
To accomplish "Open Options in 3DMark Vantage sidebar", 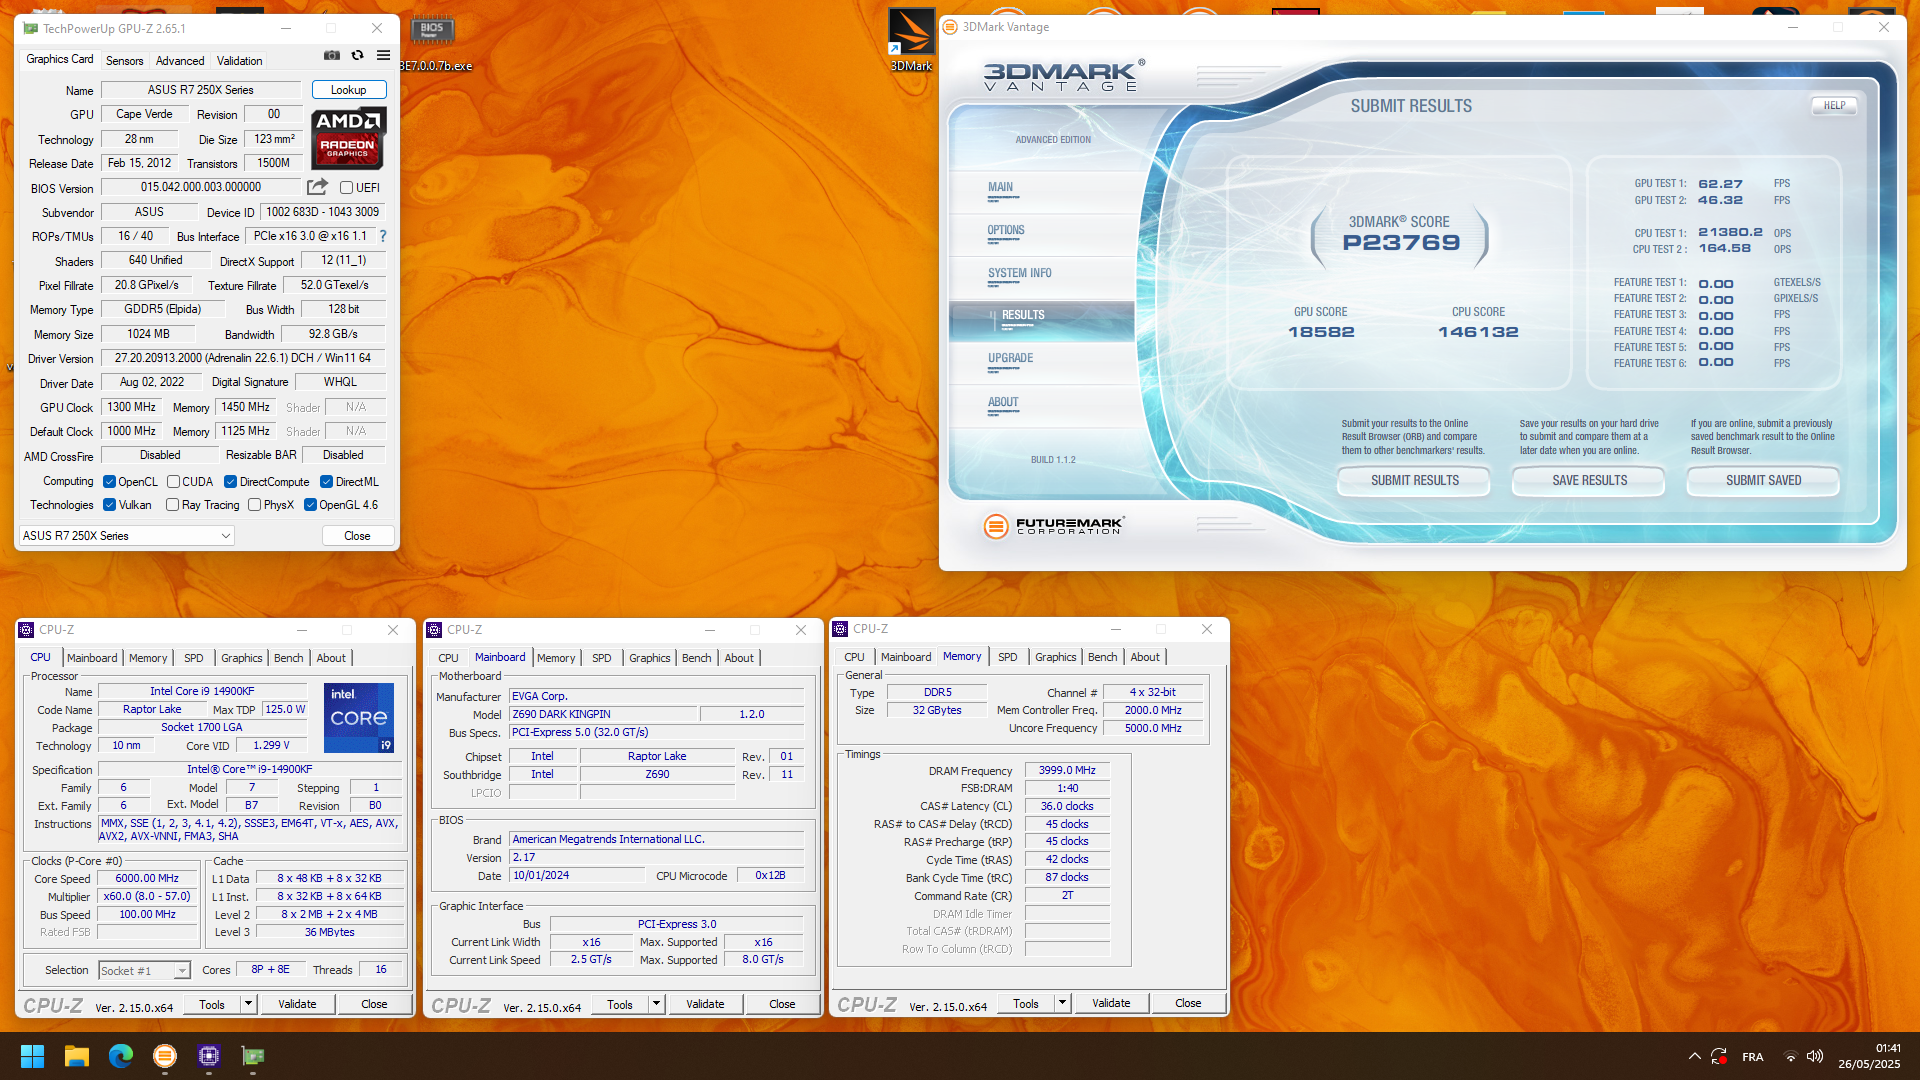I will coord(1041,236).
